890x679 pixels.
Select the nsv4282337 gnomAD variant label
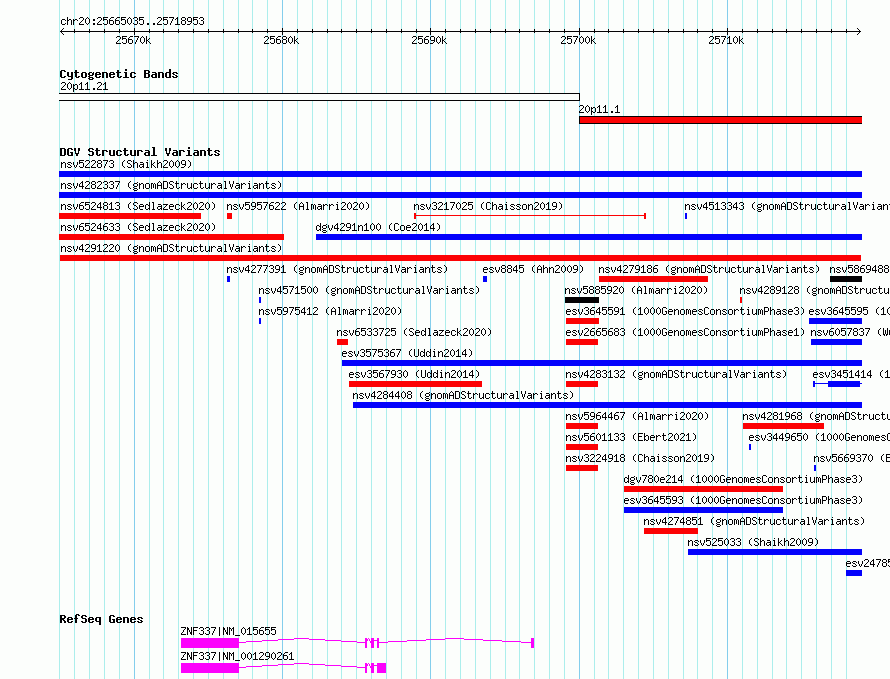171,185
